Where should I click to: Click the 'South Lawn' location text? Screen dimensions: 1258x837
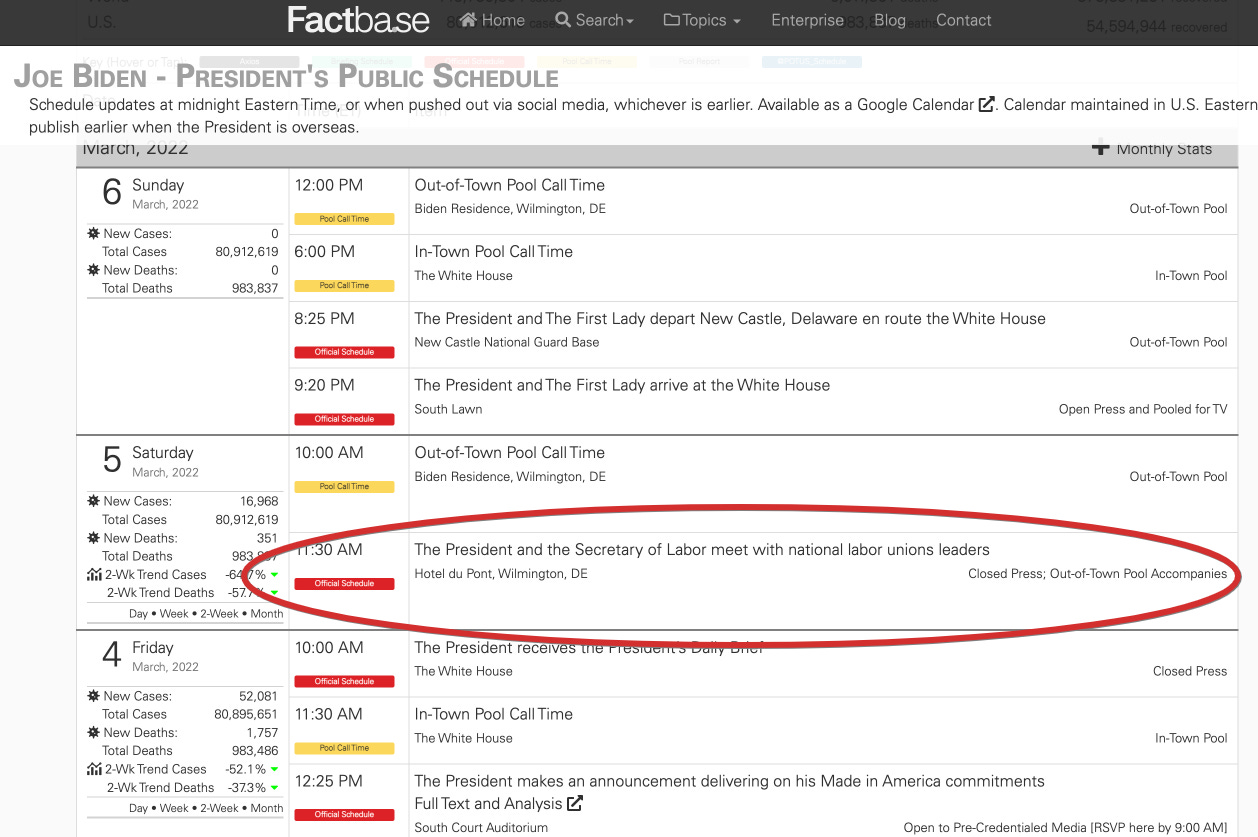448,409
